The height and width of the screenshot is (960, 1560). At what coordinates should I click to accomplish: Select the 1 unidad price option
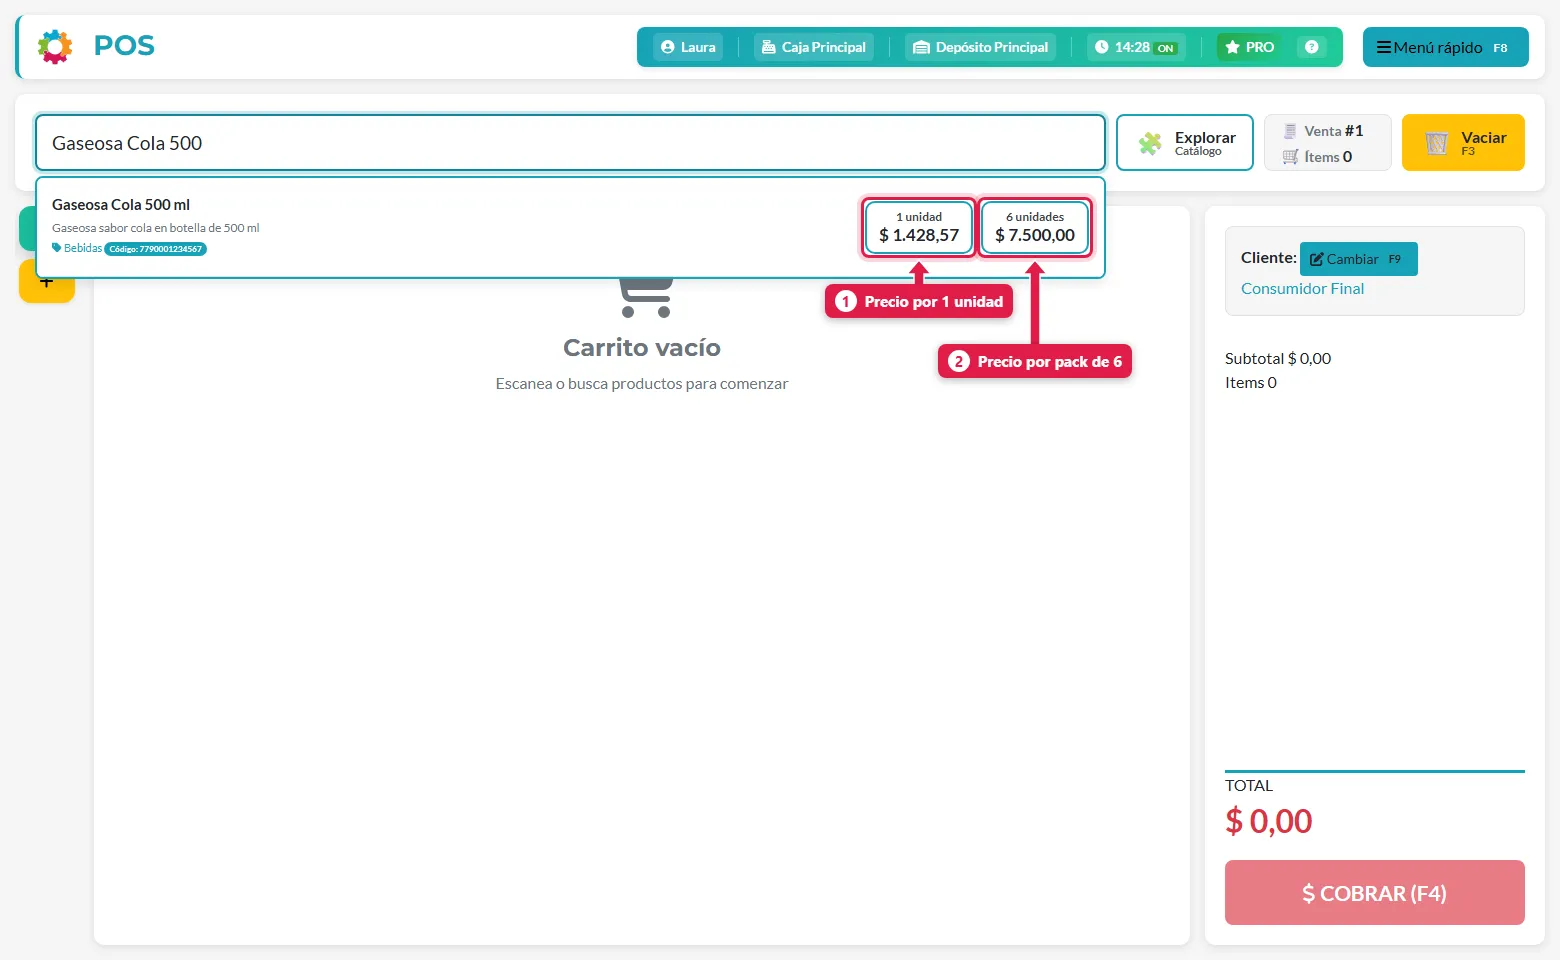tap(919, 227)
